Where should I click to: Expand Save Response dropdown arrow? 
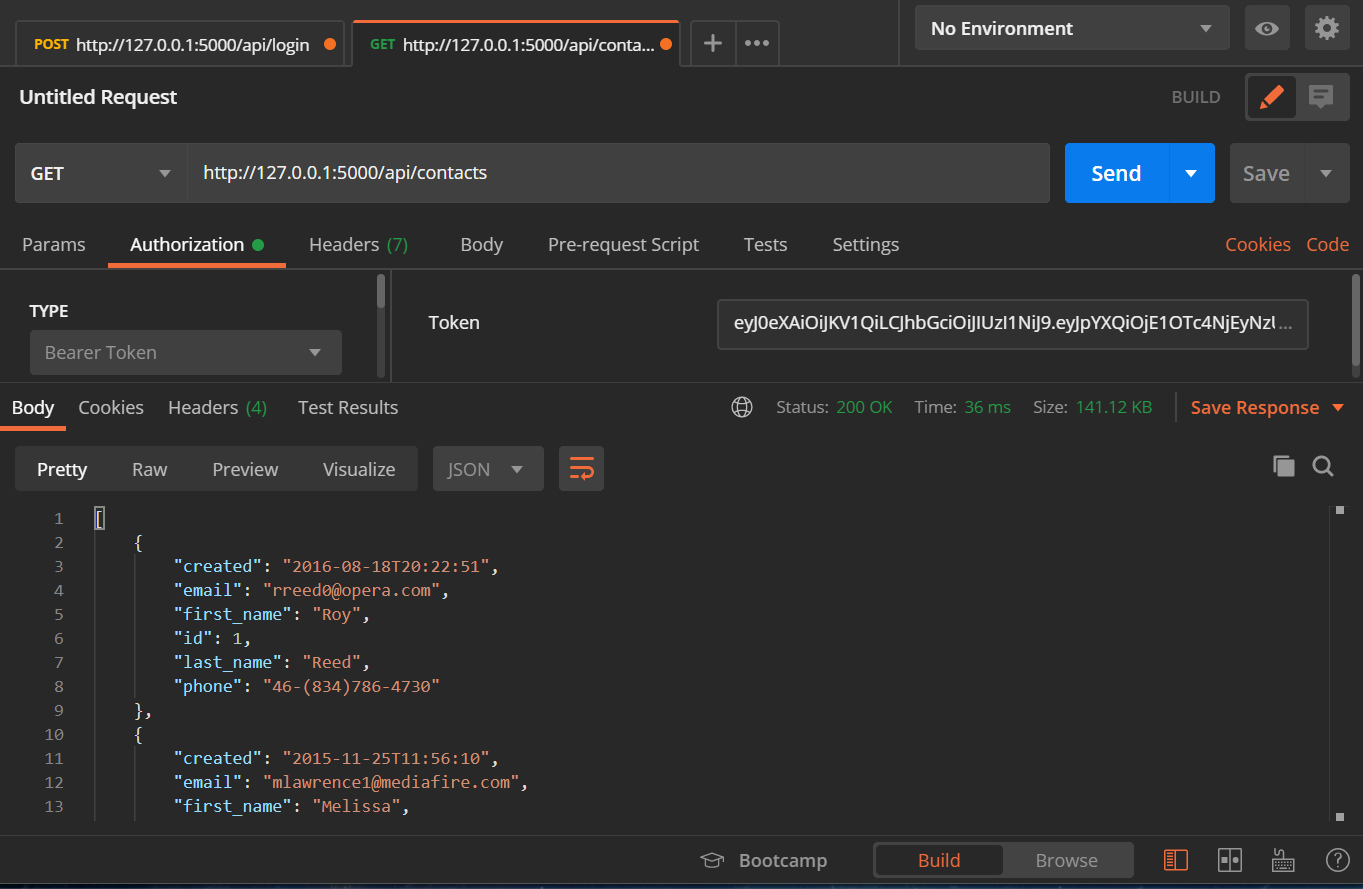tap(1338, 408)
